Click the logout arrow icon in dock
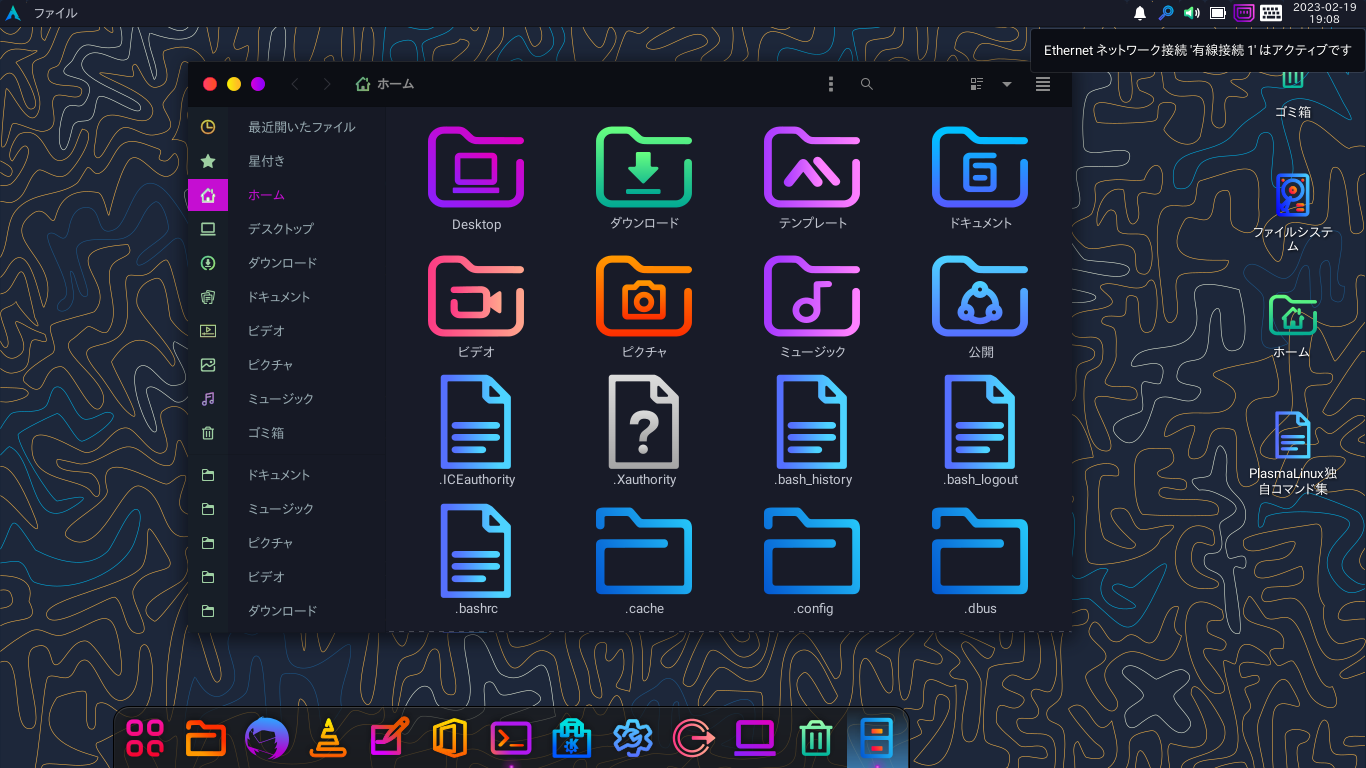 [694, 739]
